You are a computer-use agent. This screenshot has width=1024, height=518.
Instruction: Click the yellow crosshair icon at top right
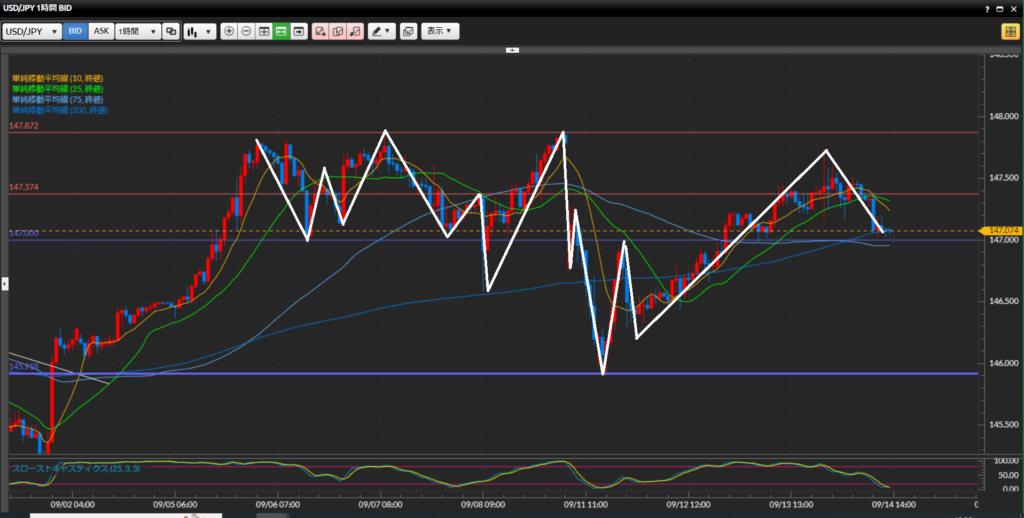click(1009, 31)
